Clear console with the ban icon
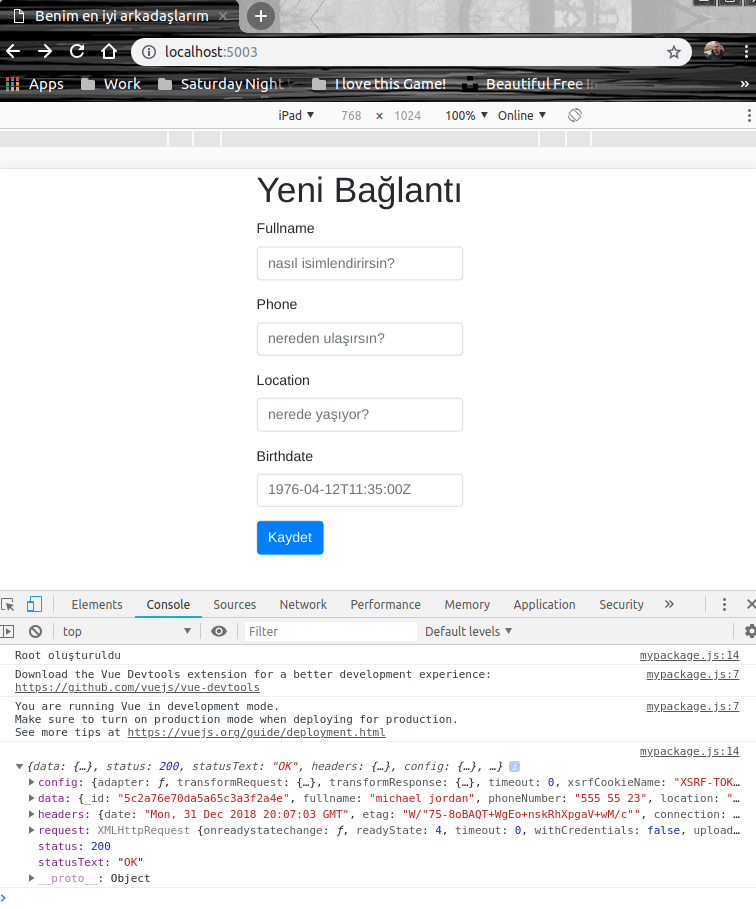Screen dimensions: 756x909 [35, 631]
